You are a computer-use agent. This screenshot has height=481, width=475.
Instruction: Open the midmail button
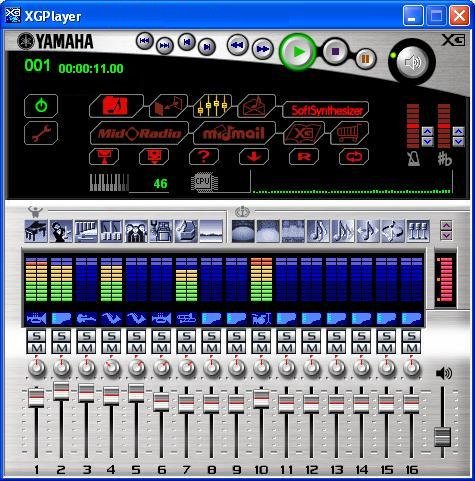234,133
